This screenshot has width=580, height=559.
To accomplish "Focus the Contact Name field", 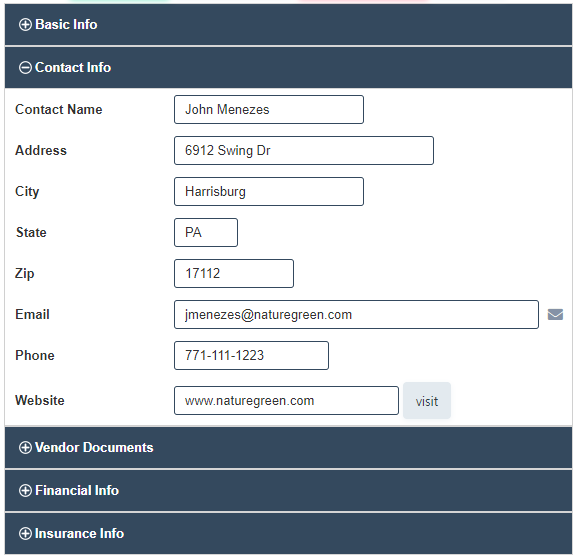I will click(269, 110).
